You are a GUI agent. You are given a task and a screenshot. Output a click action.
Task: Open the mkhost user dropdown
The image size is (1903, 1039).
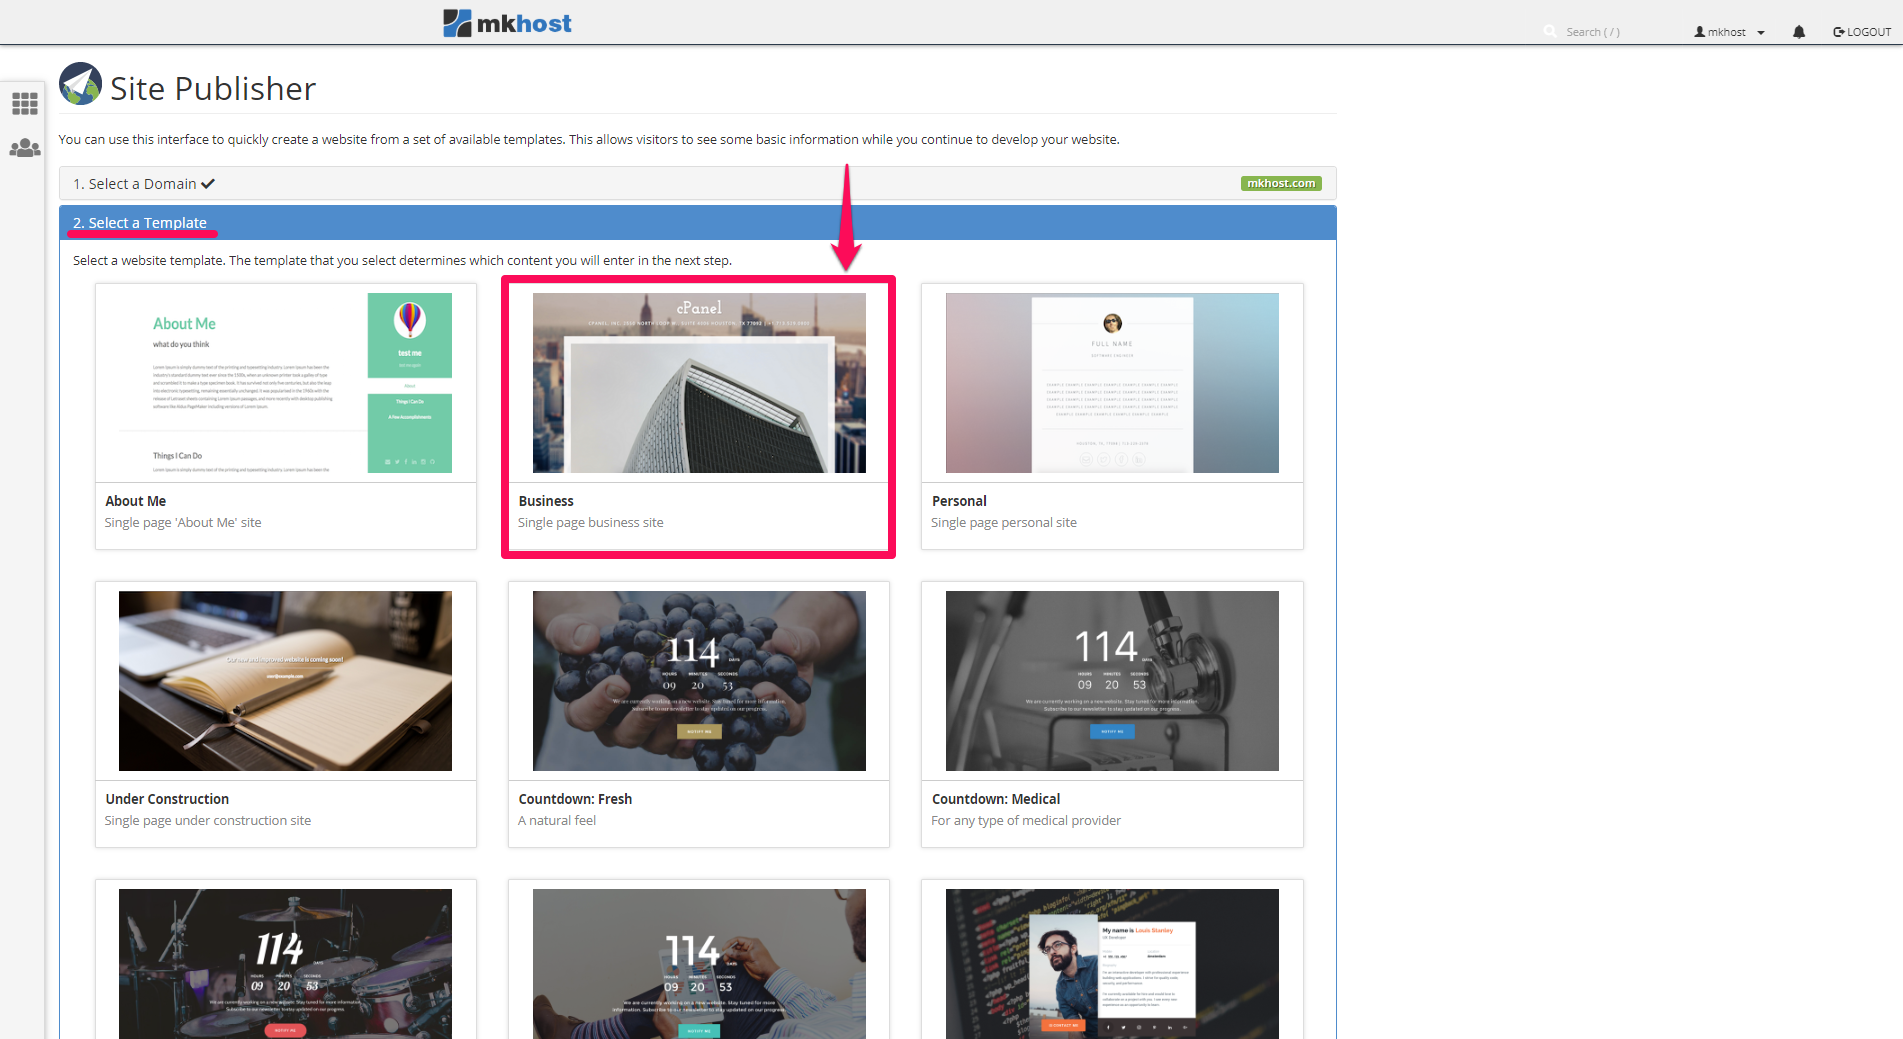1729,32
